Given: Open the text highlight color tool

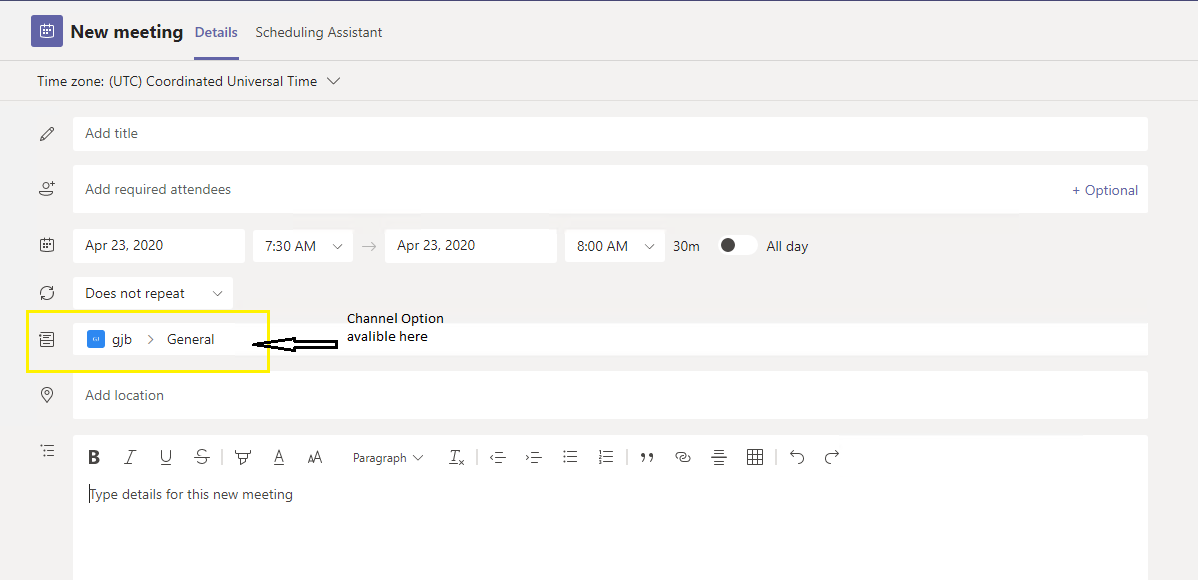Looking at the screenshot, I should pos(243,457).
